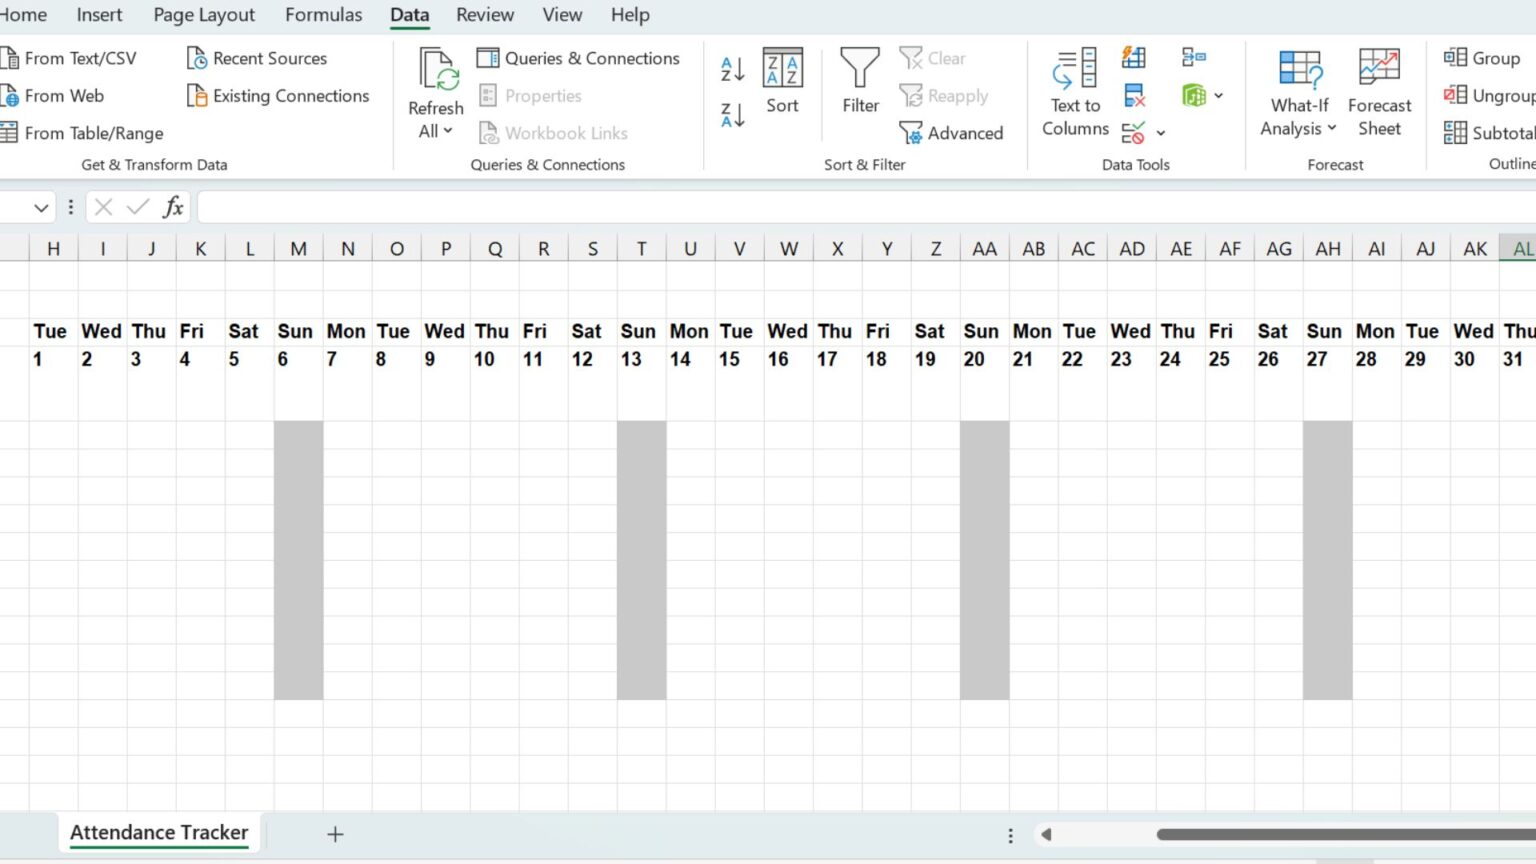Select the Attendance Tracker sheet tab

tap(158, 832)
